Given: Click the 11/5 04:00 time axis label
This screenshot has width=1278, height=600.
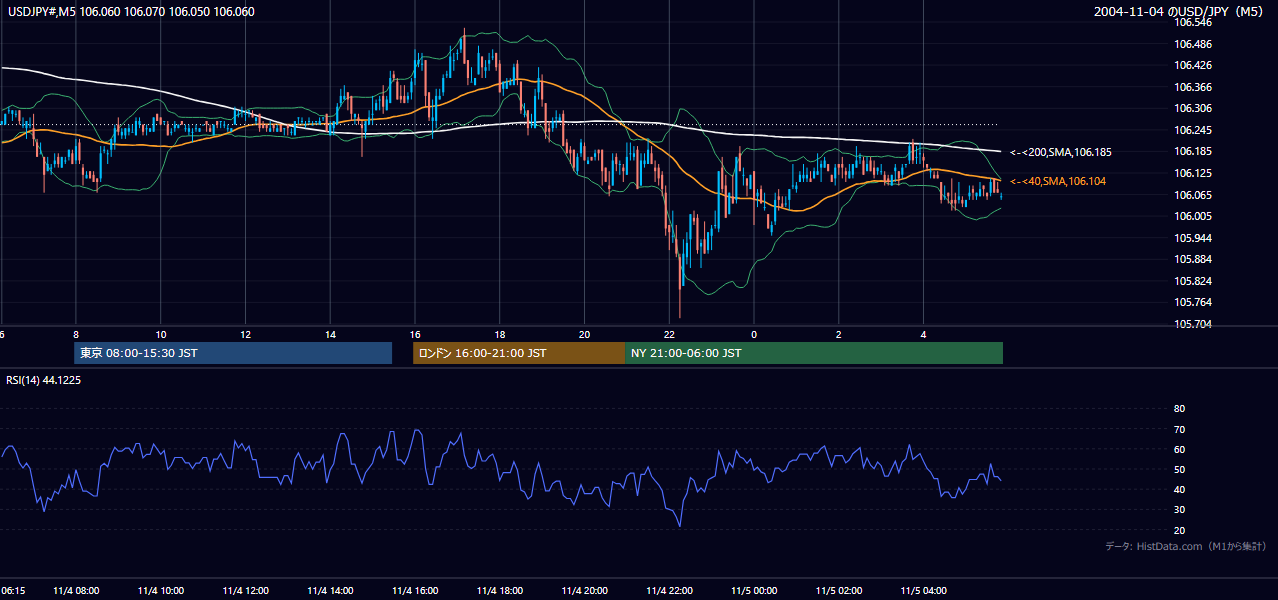Looking at the screenshot, I should coord(924,590).
